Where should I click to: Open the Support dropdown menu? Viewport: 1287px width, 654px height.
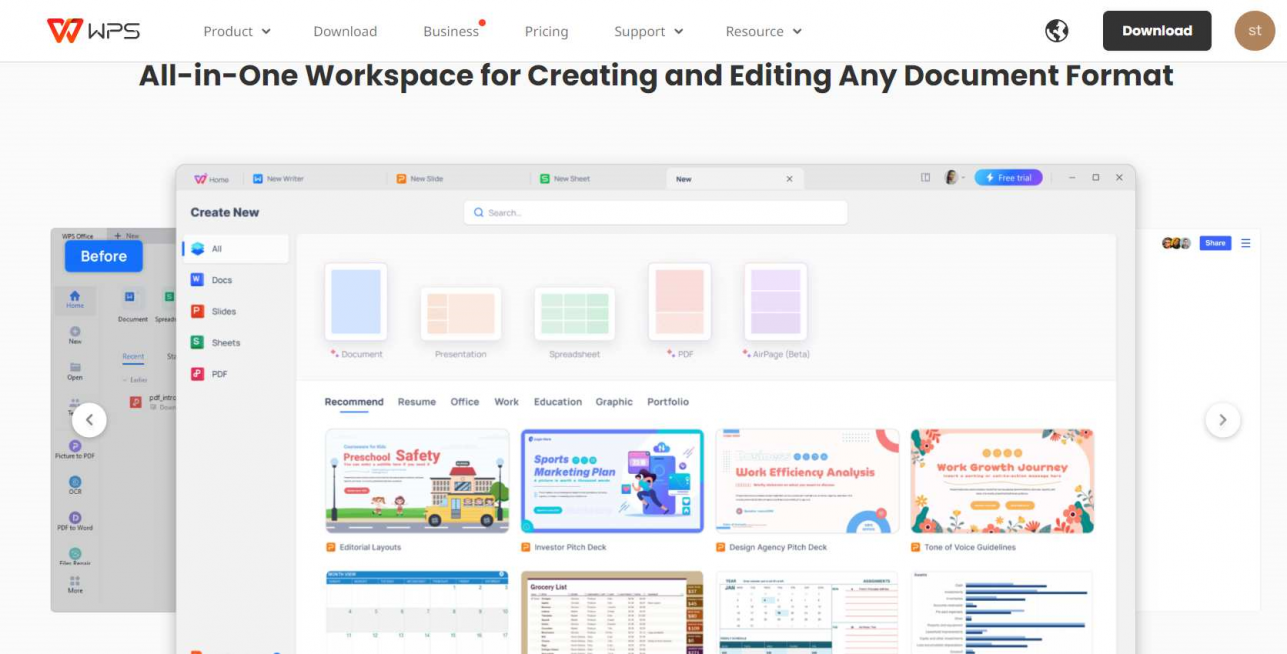pos(647,31)
